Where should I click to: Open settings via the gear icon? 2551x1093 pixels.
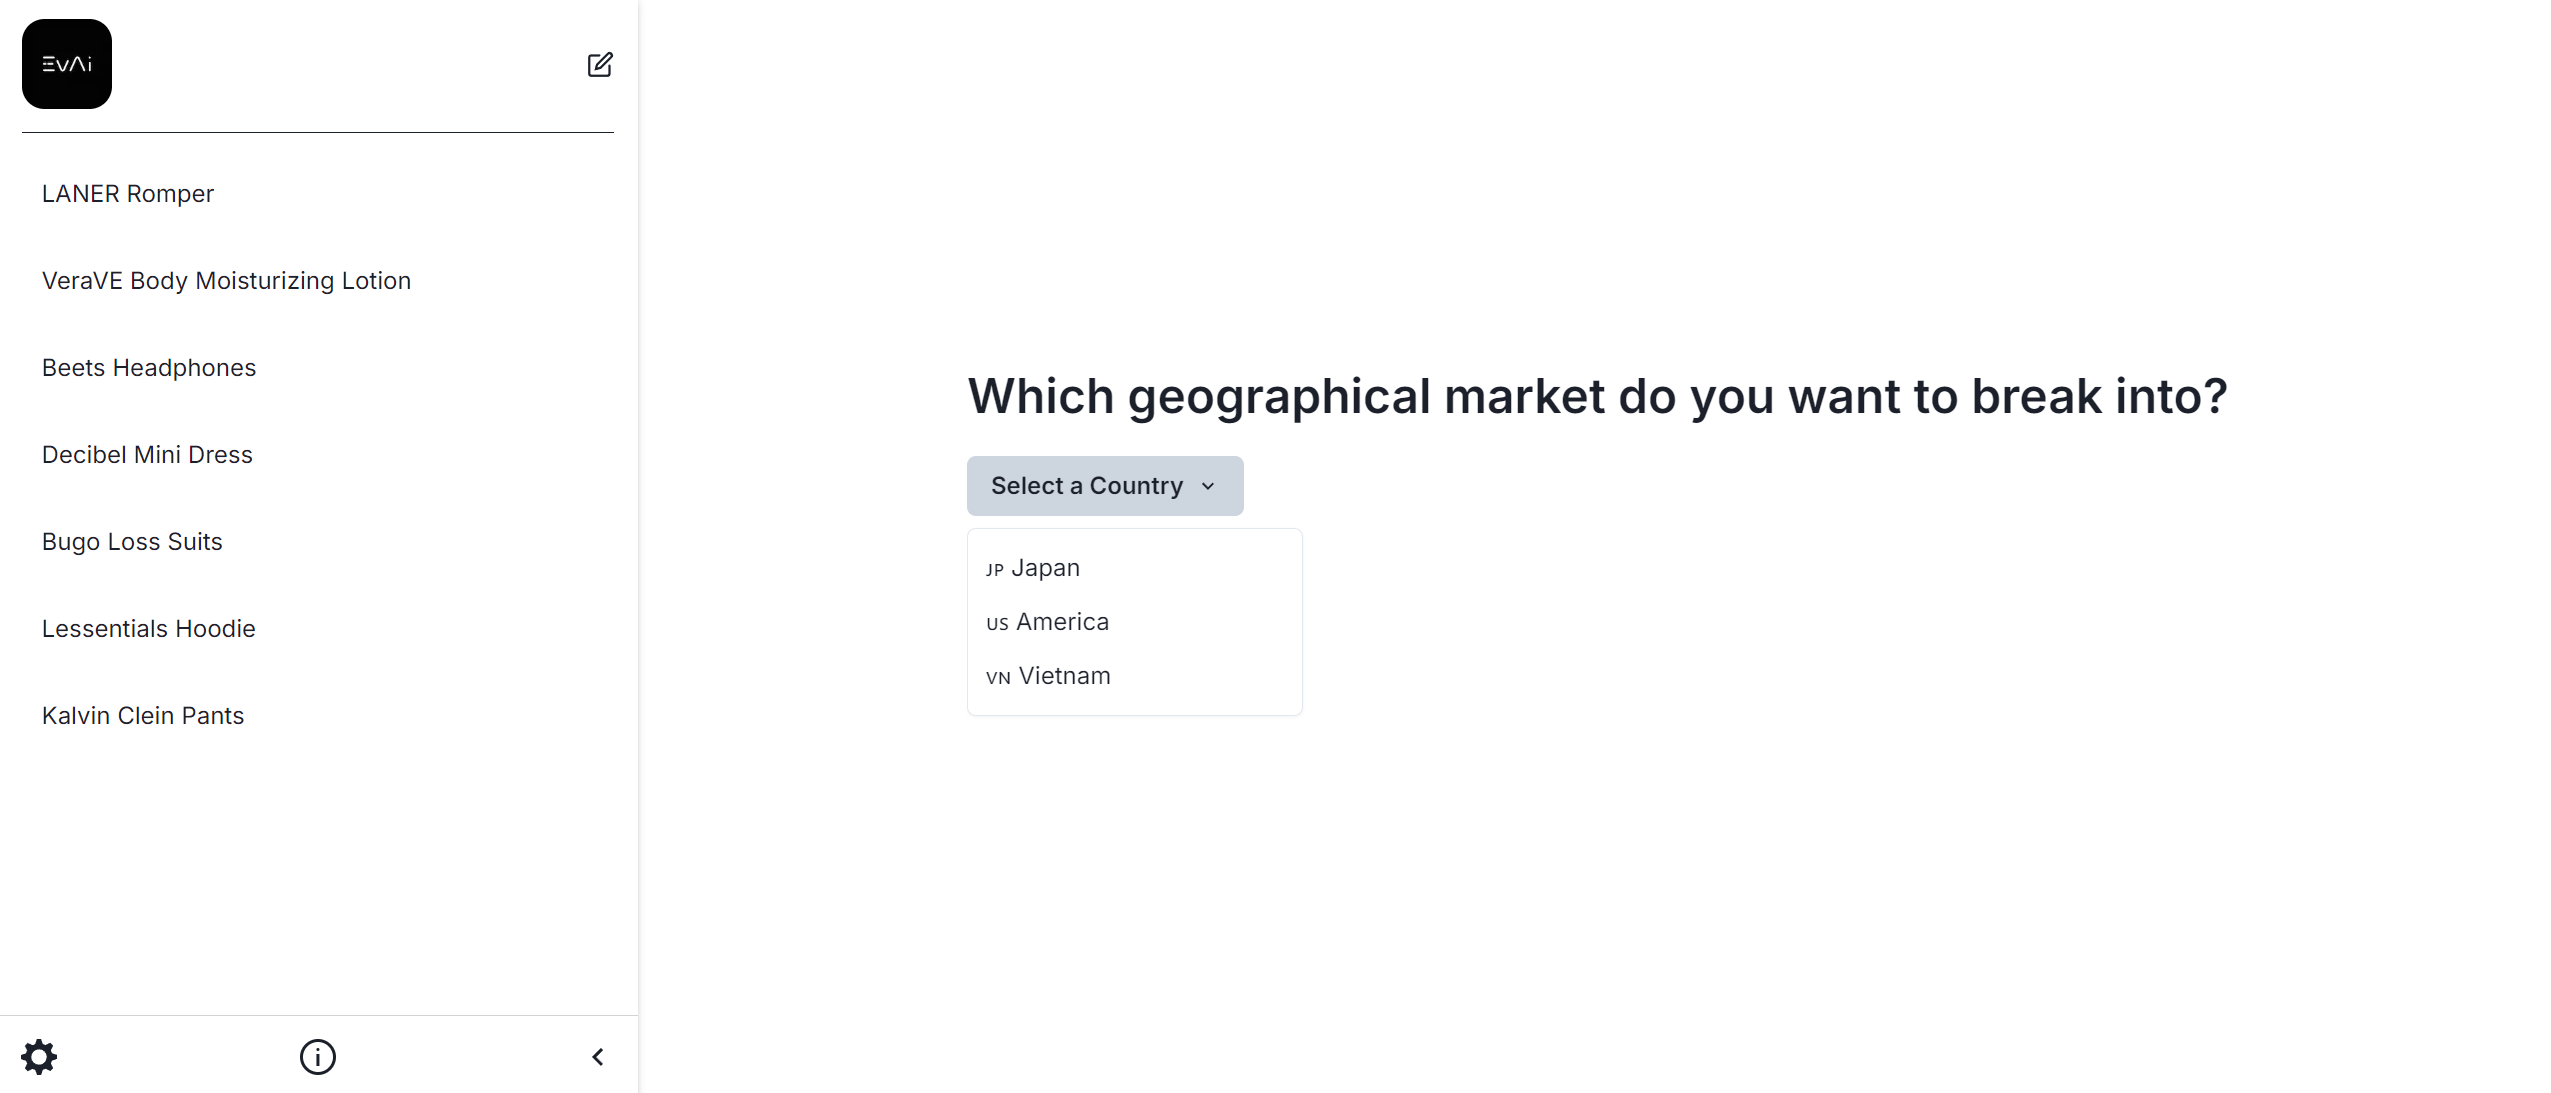pos(39,1057)
